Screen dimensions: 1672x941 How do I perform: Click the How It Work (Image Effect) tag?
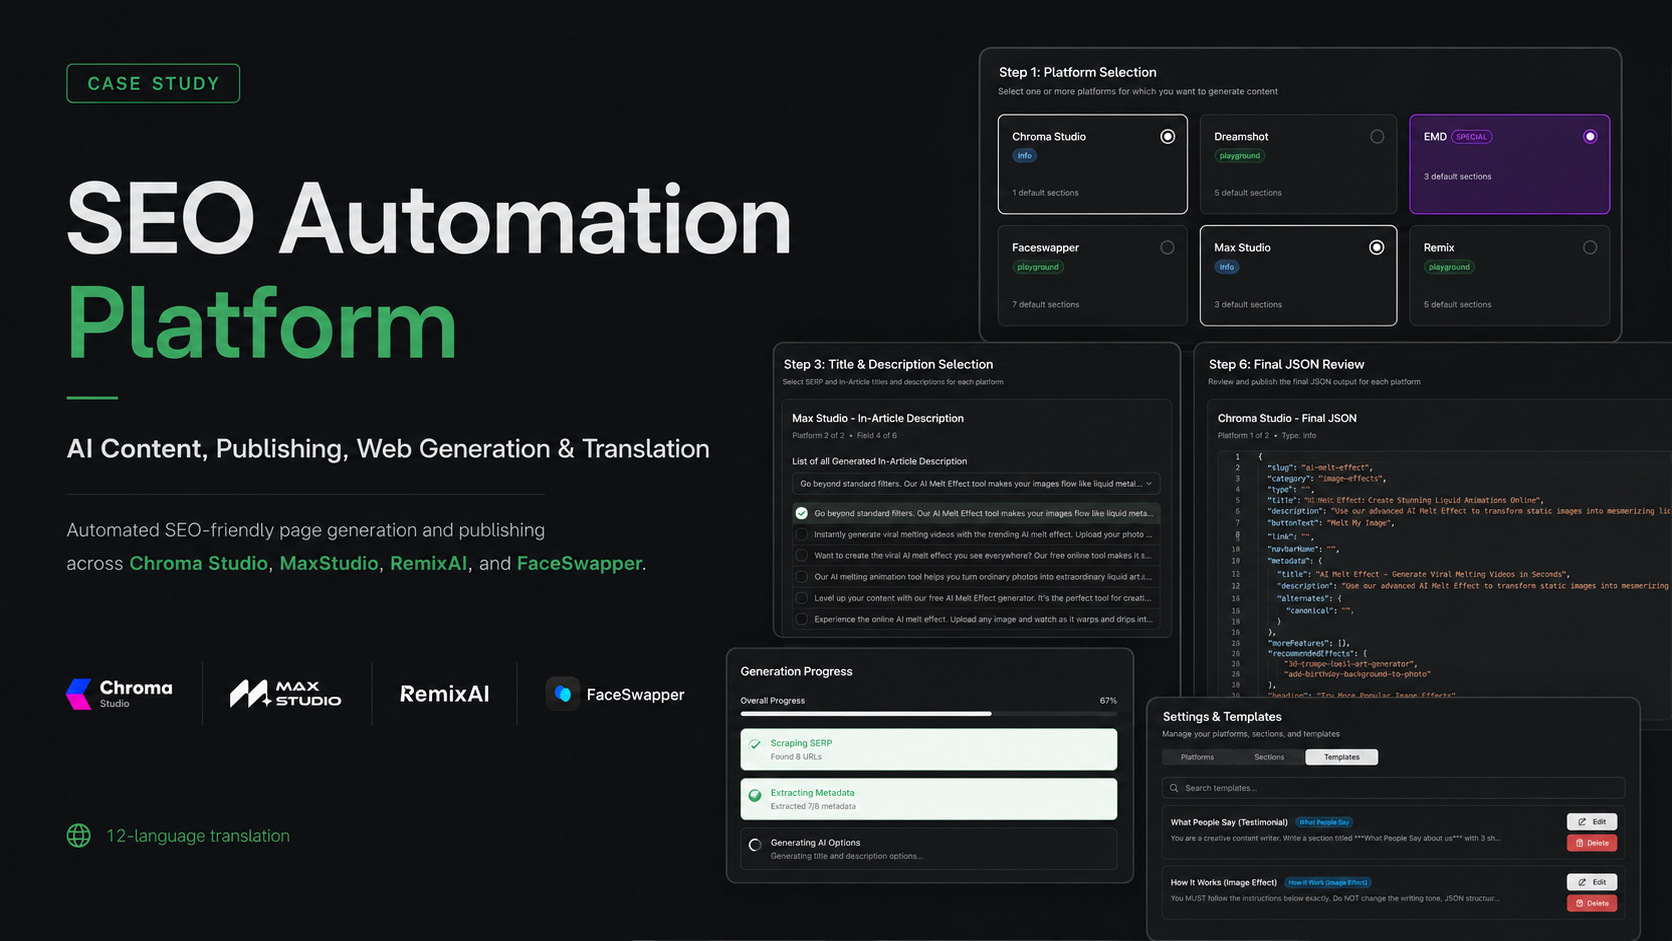pos(1328,882)
